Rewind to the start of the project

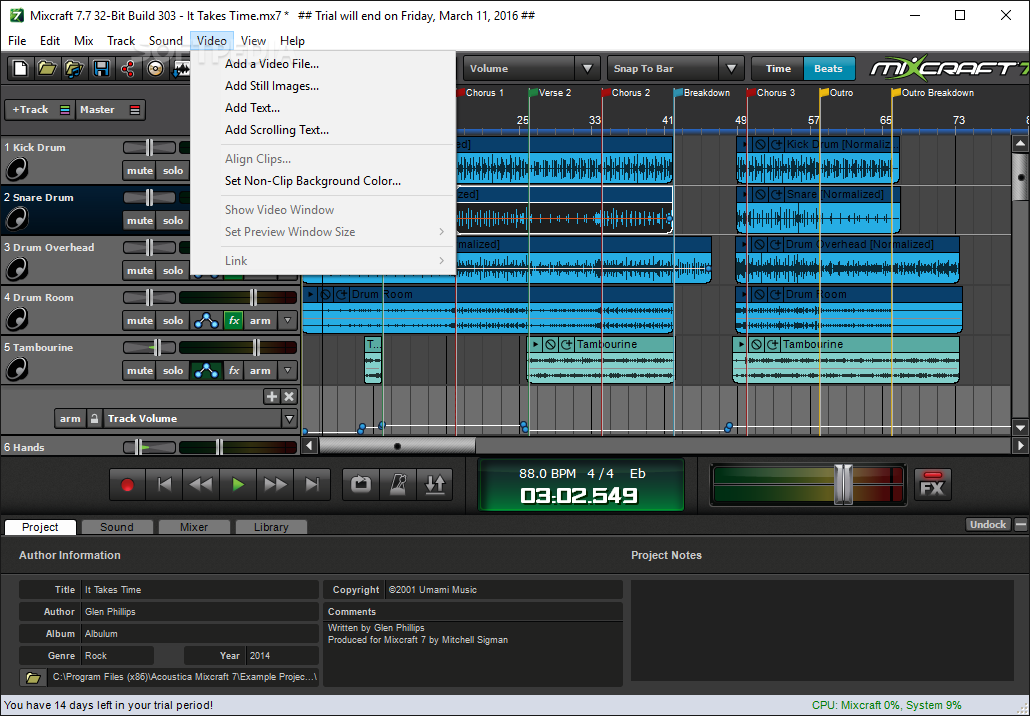tap(165, 485)
